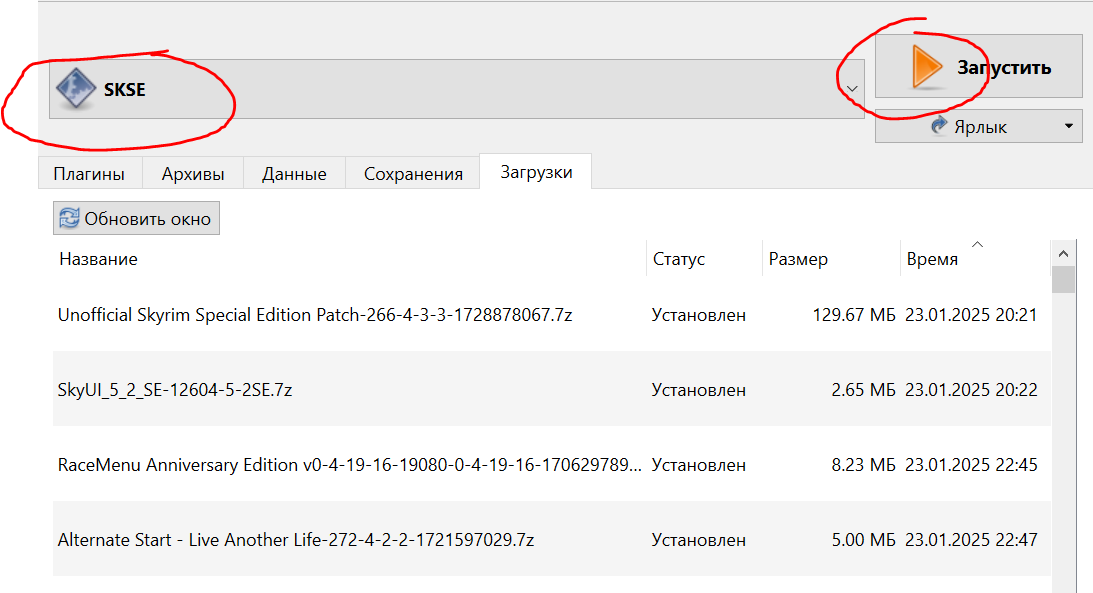Select the SkyUI_5_2_SE download row
The width and height of the screenshot is (1093, 593).
point(175,390)
